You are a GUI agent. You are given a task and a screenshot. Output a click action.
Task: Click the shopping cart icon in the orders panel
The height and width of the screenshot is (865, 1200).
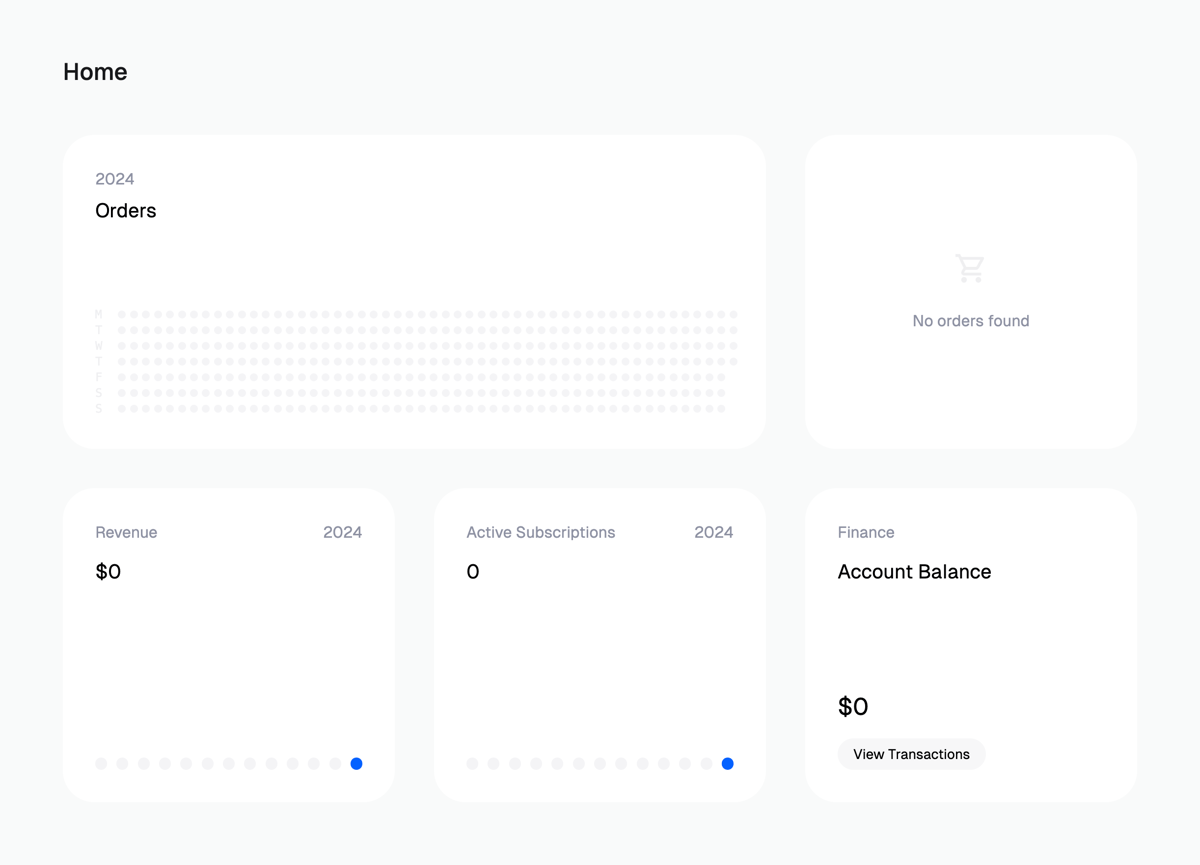(970, 267)
